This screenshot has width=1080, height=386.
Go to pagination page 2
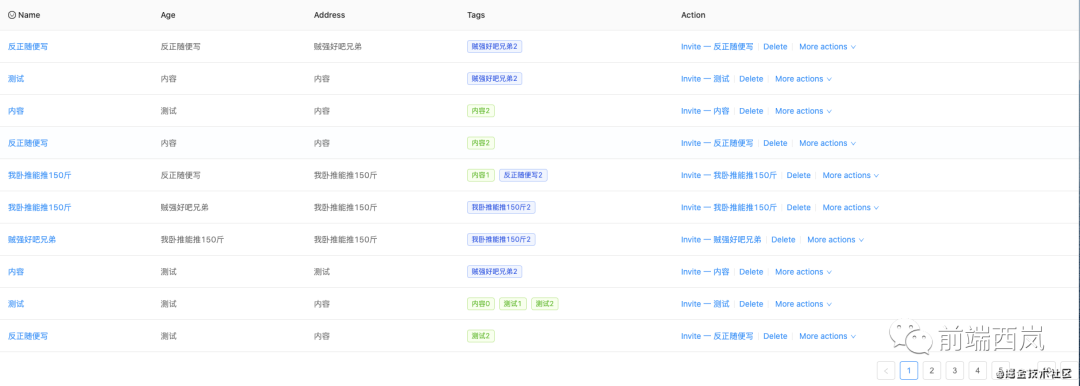931,371
